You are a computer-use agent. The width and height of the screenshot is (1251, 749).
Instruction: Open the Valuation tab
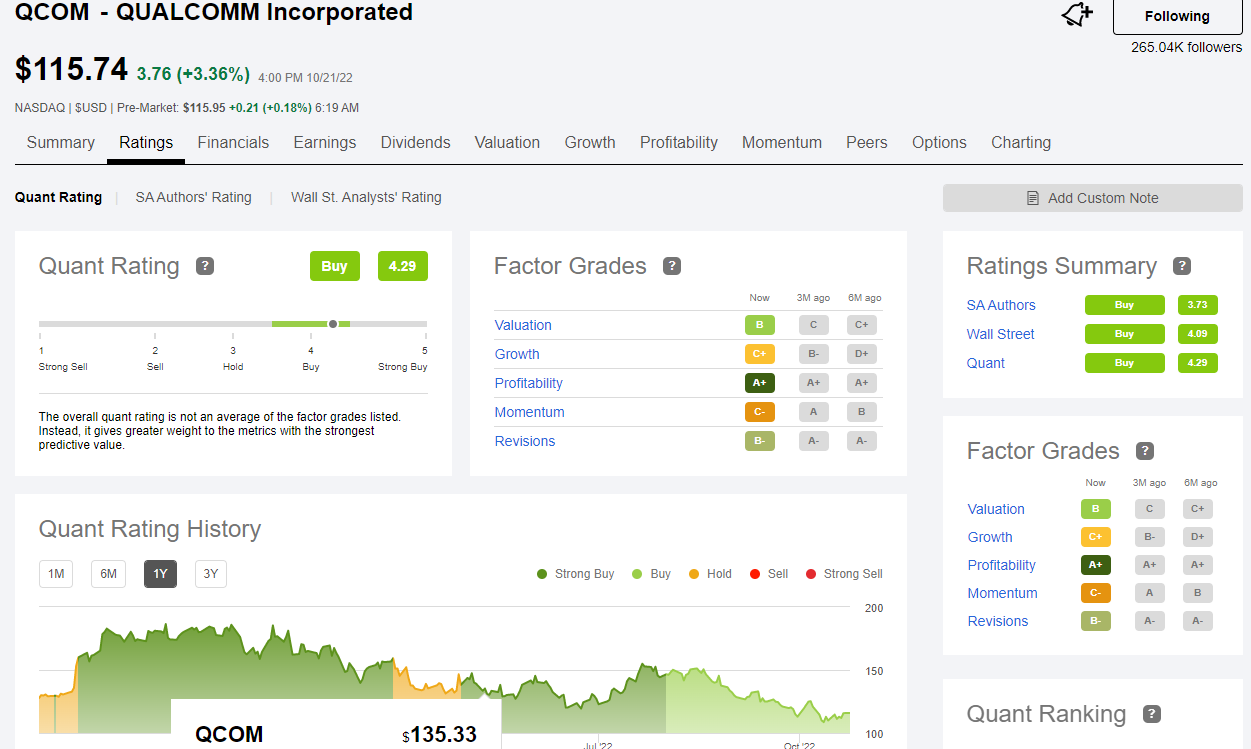coord(507,142)
